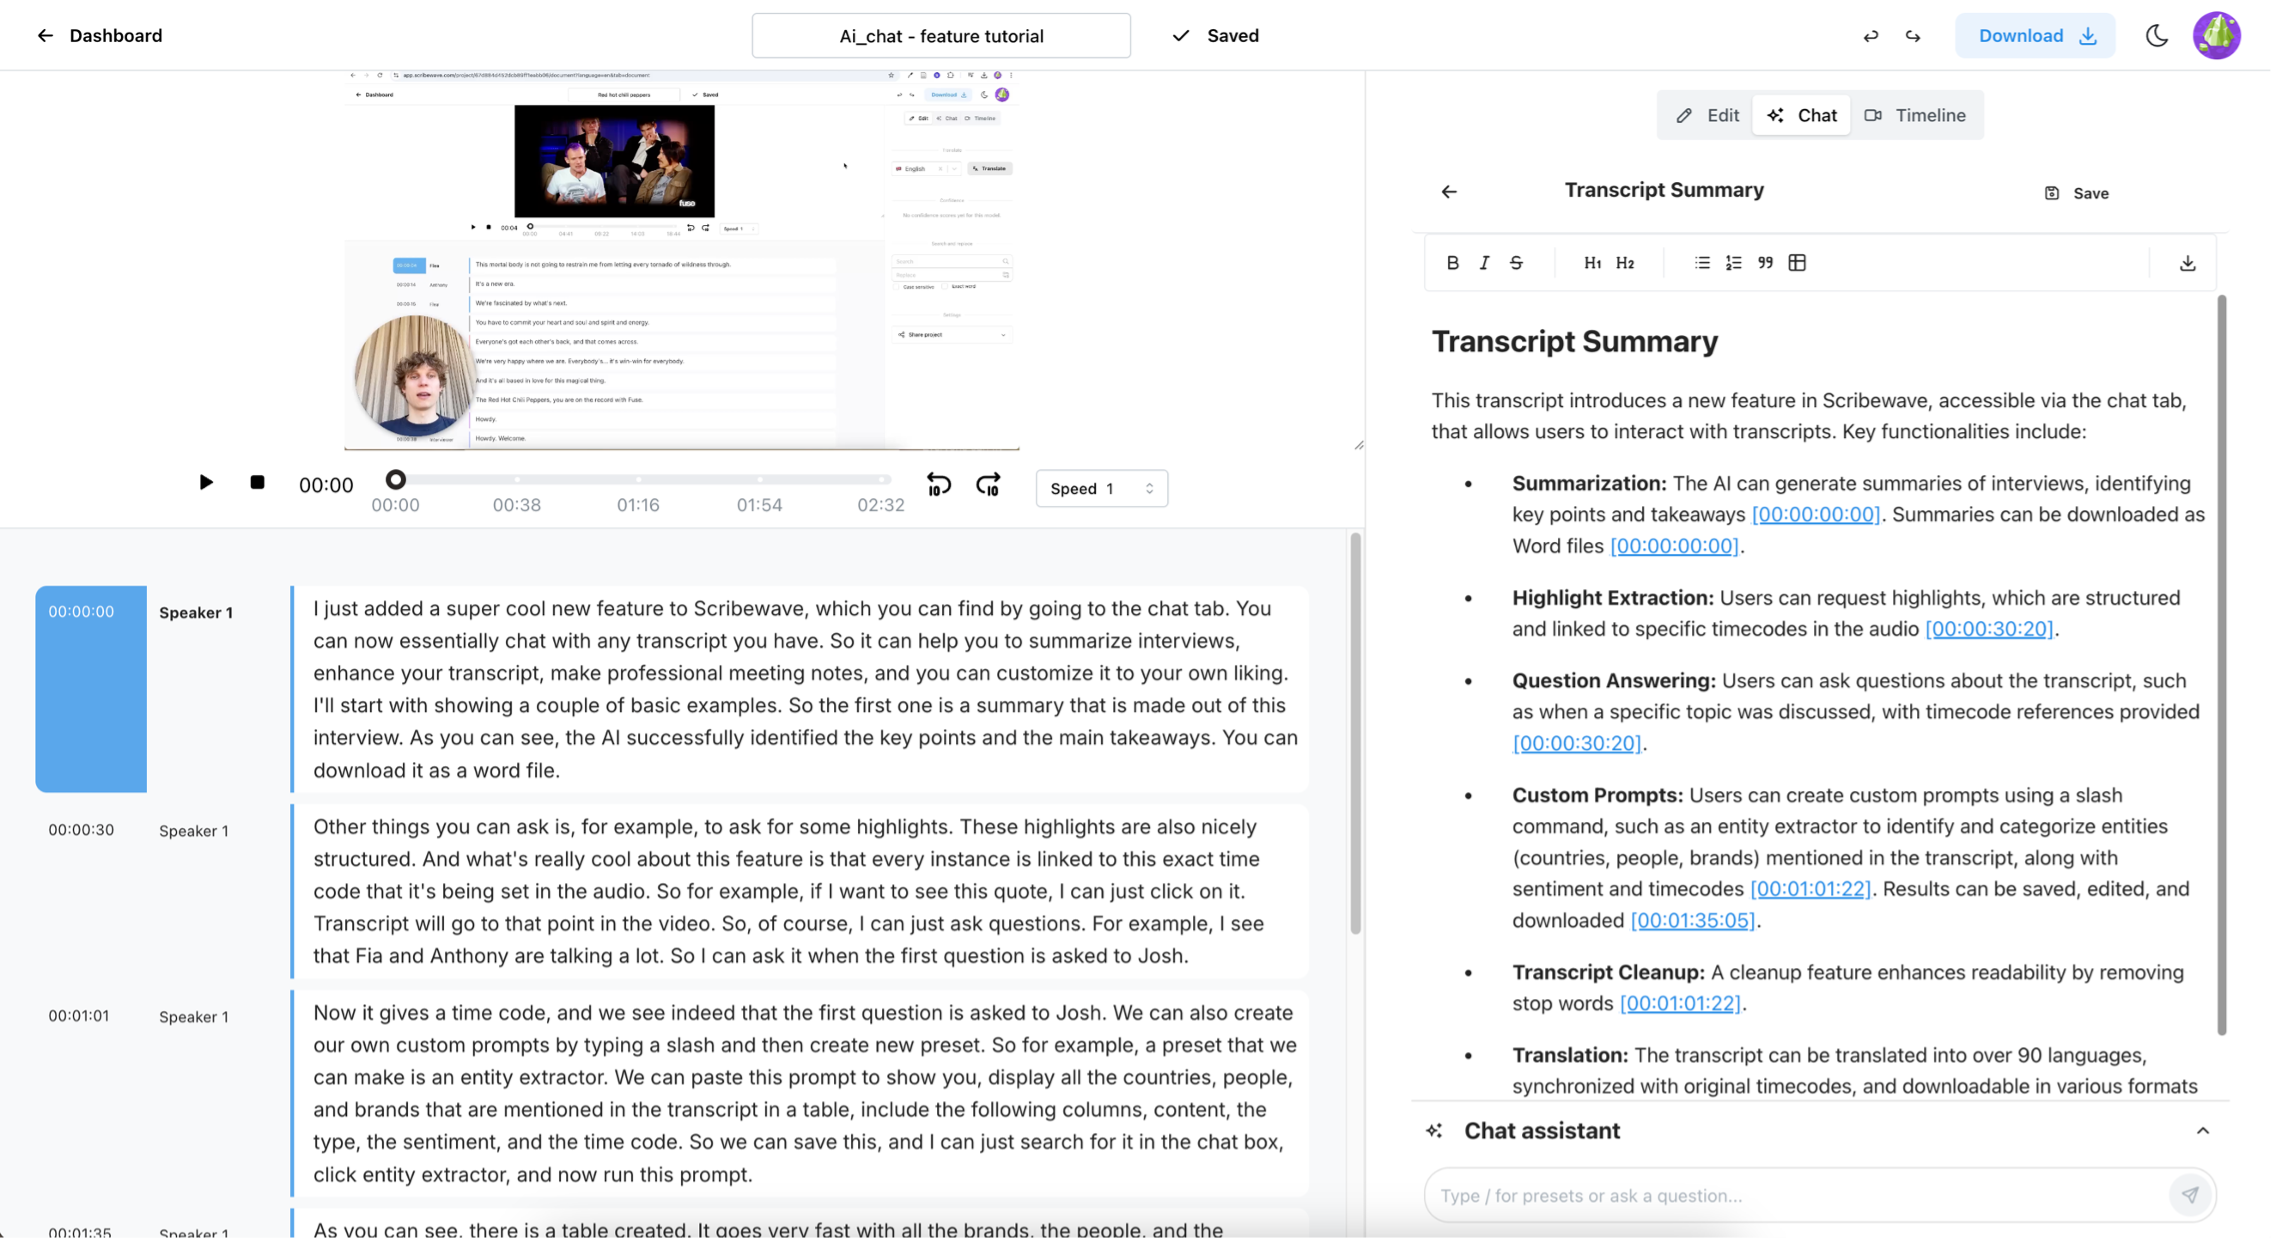Switch to the Timeline tab

[1916, 115]
